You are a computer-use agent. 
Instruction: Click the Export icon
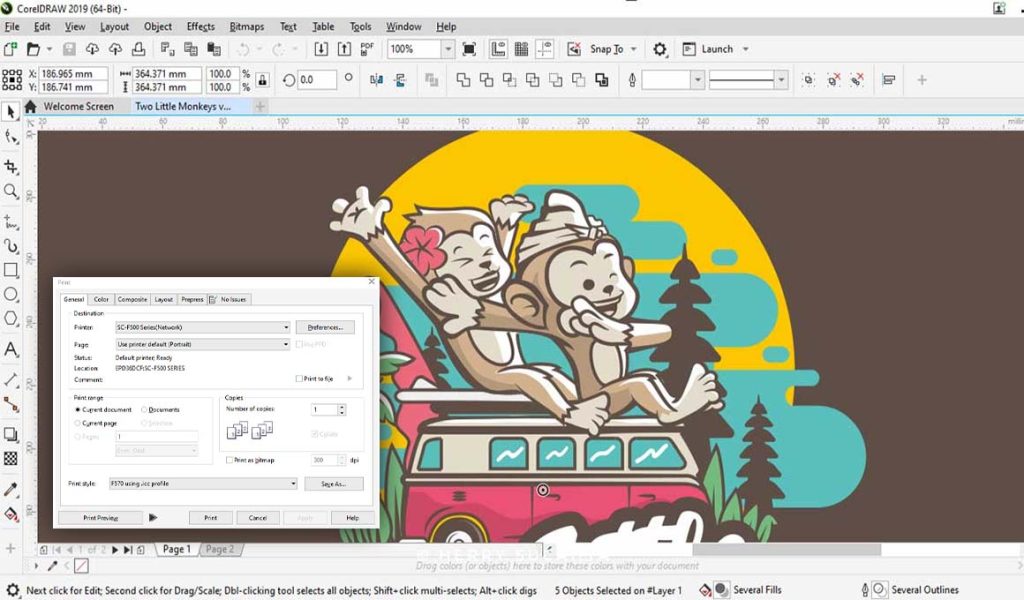coord(344,49)
